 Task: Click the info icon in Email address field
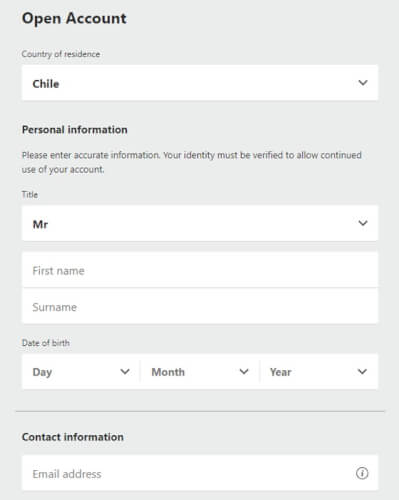tap(362, 473)
